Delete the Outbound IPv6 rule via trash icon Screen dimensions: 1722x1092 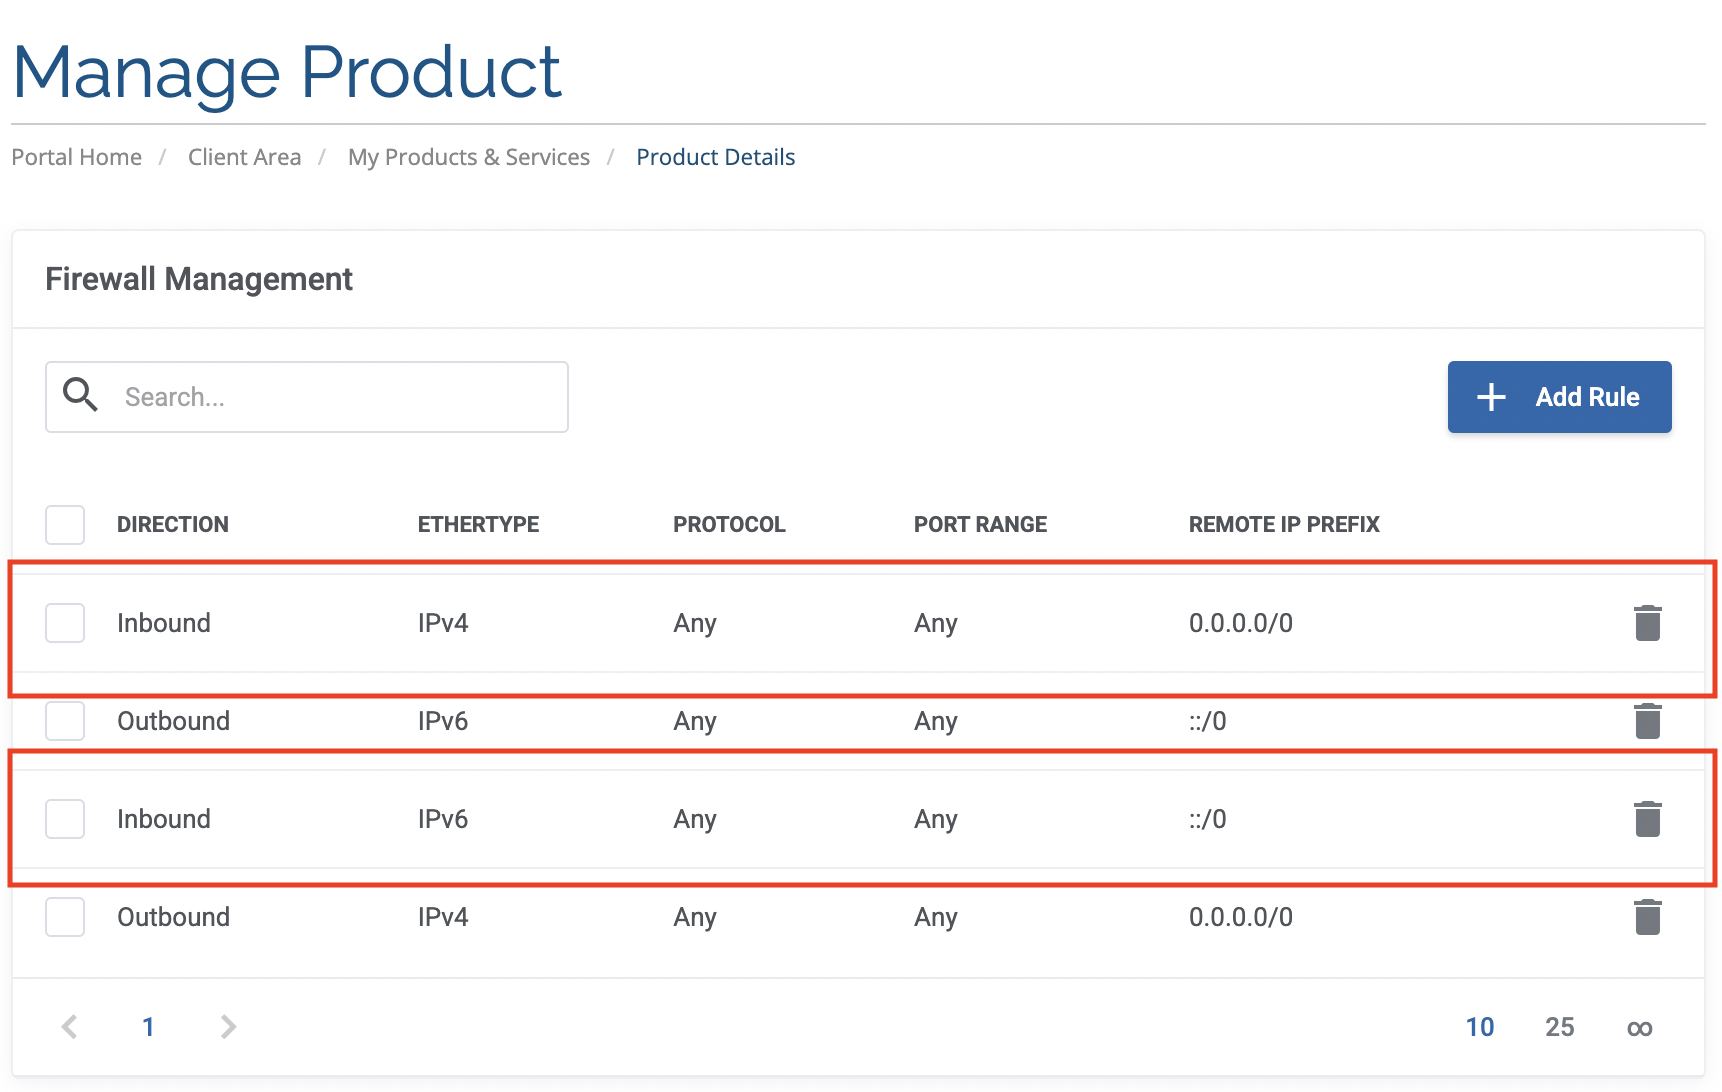(1647, 721)
